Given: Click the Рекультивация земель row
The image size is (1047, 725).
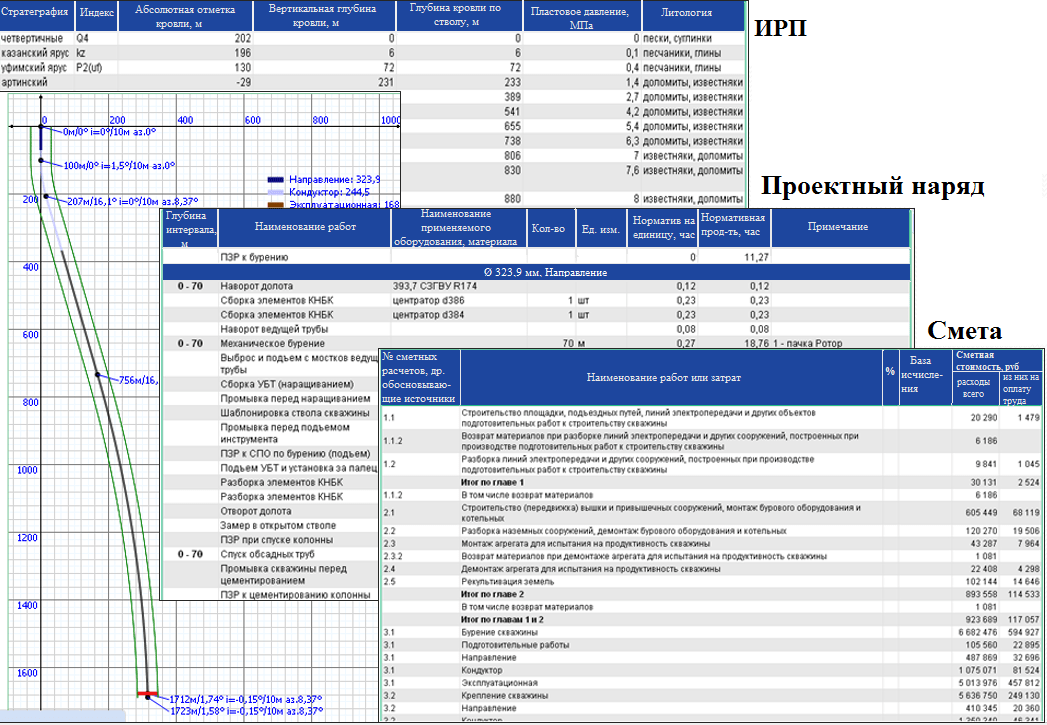Looking at the screenshot, I should pyautogui.click(x=712, y=581).
